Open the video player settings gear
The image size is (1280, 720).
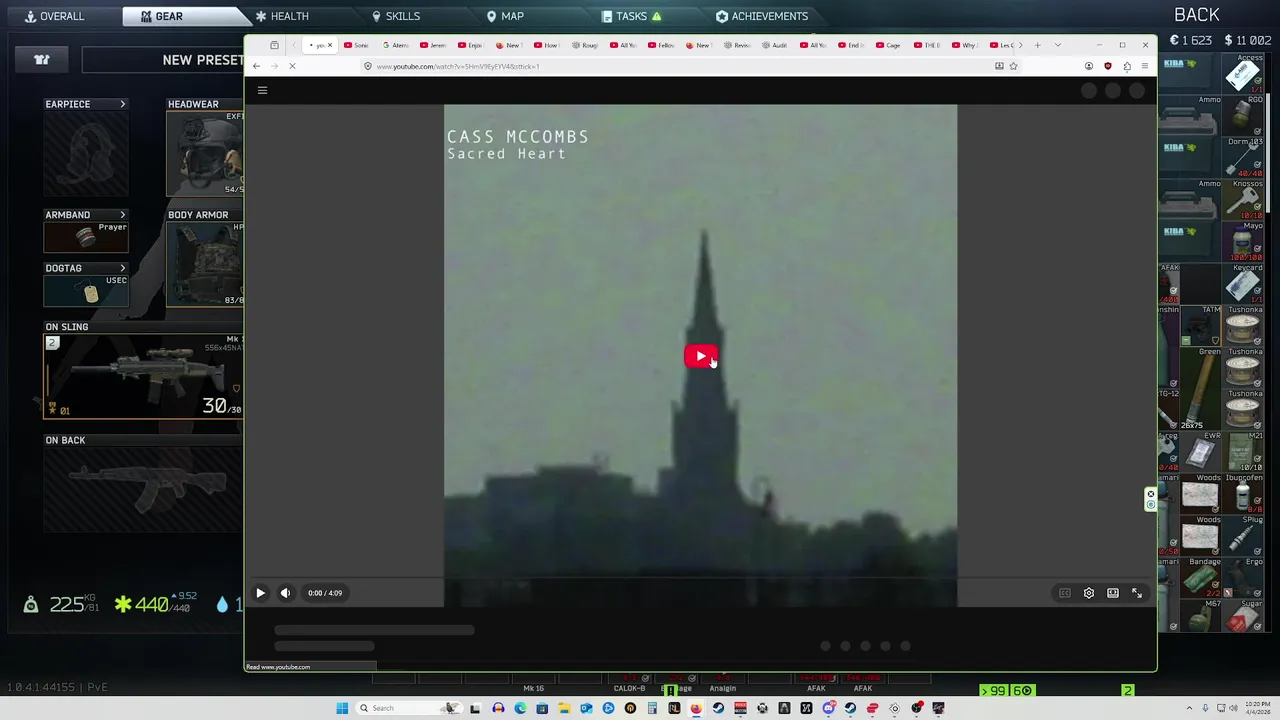pyautogui.click(x=1089, y=593)
